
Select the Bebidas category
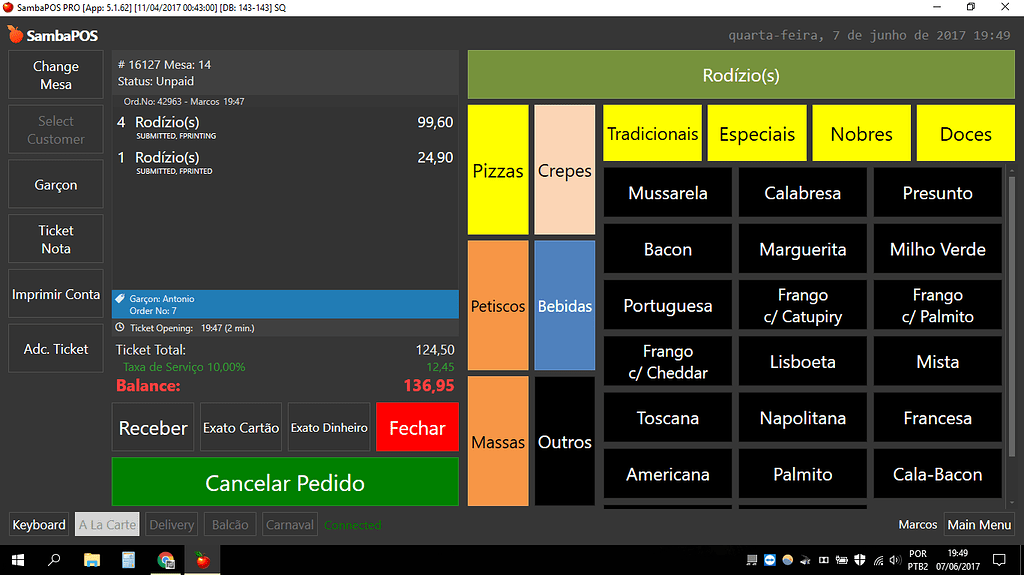[565, 306]
